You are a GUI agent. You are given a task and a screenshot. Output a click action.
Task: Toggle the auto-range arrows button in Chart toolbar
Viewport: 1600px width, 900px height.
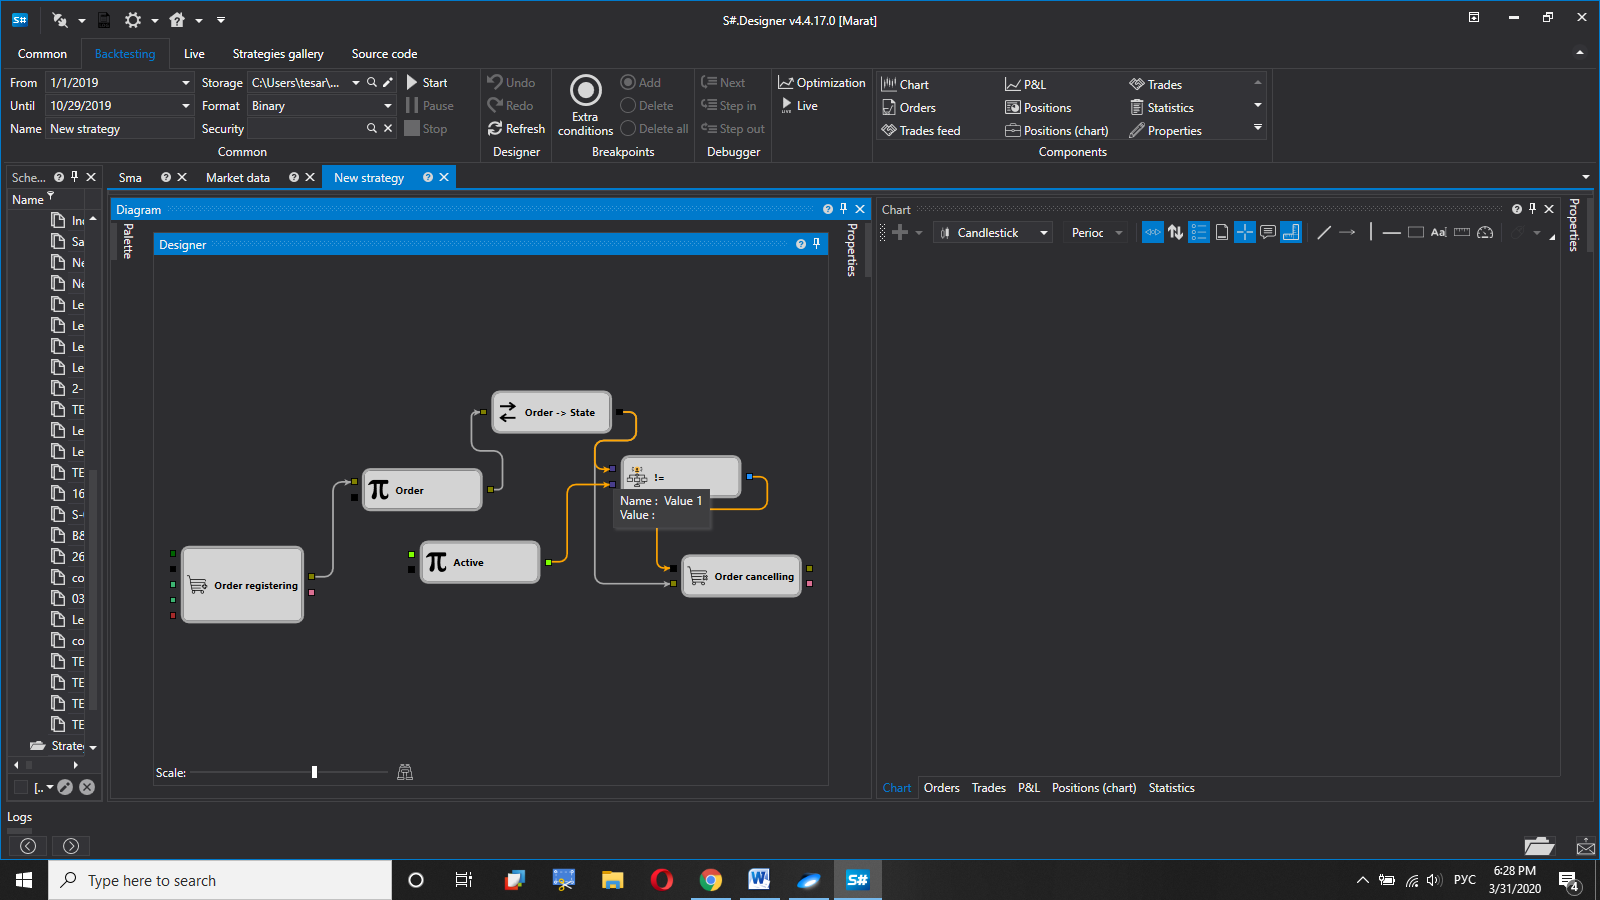[1175, 233]
